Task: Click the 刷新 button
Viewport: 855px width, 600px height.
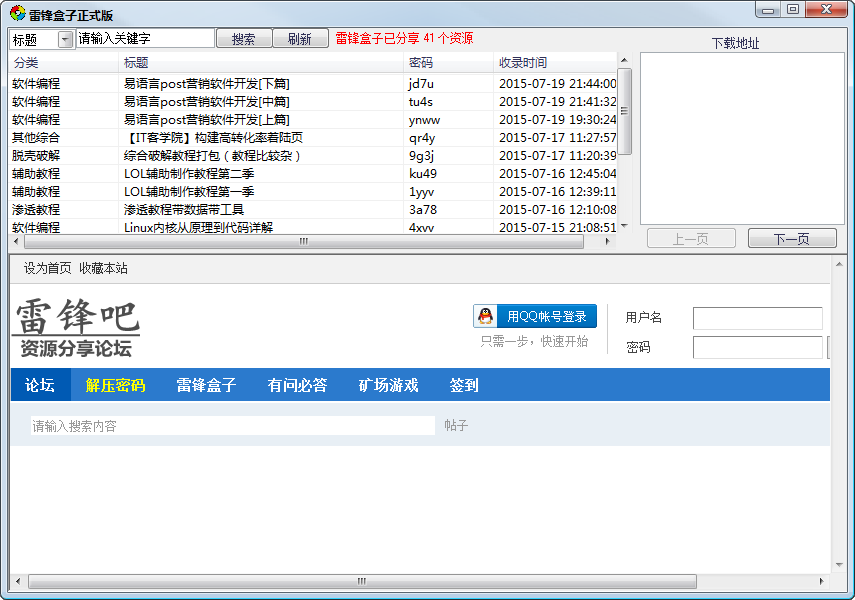Action: [x=300, y=39]
